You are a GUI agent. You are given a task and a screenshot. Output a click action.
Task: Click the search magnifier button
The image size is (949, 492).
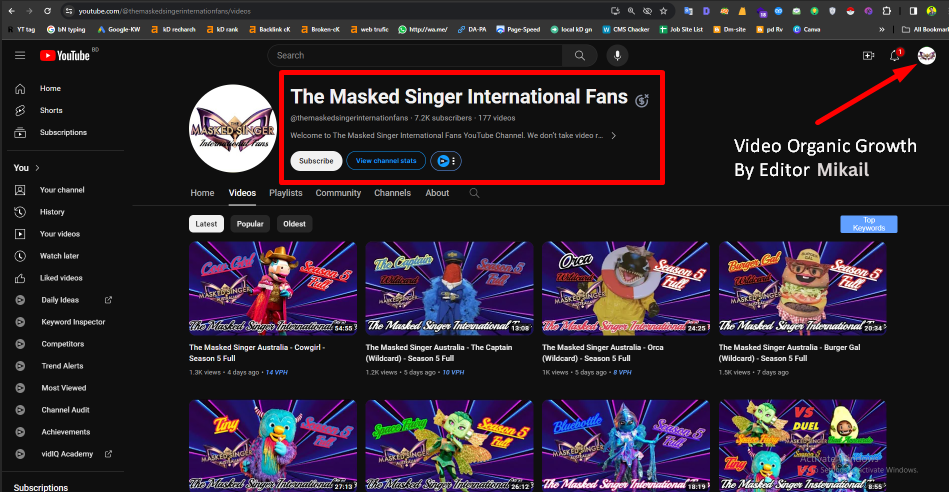point(579,56)
